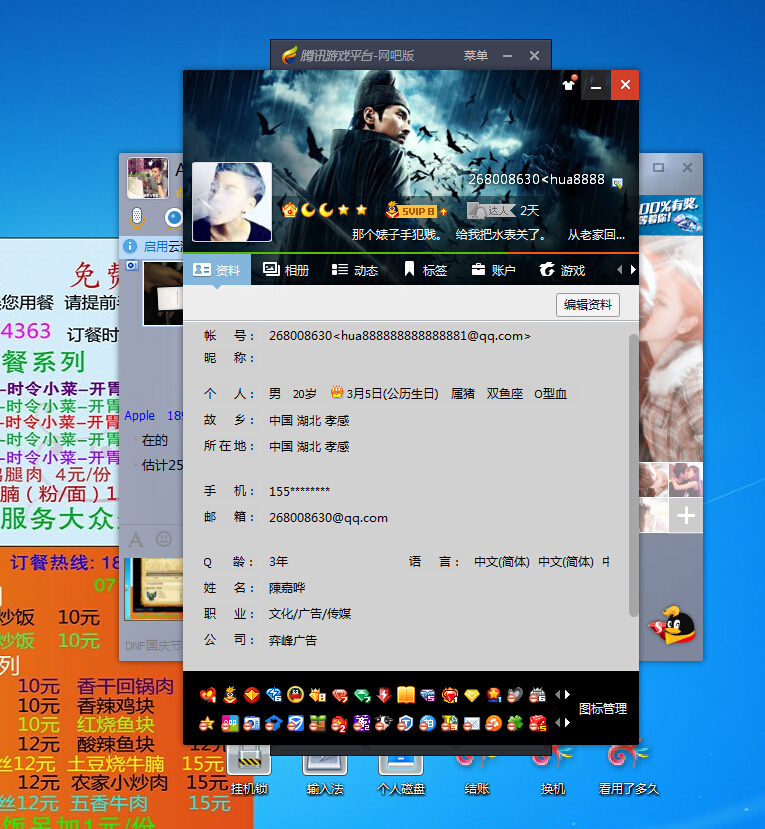Image resolution: width=765 pixels, height=829 pixels.
Task: Switch to the 游戏 tab
Action: [562, 270]
